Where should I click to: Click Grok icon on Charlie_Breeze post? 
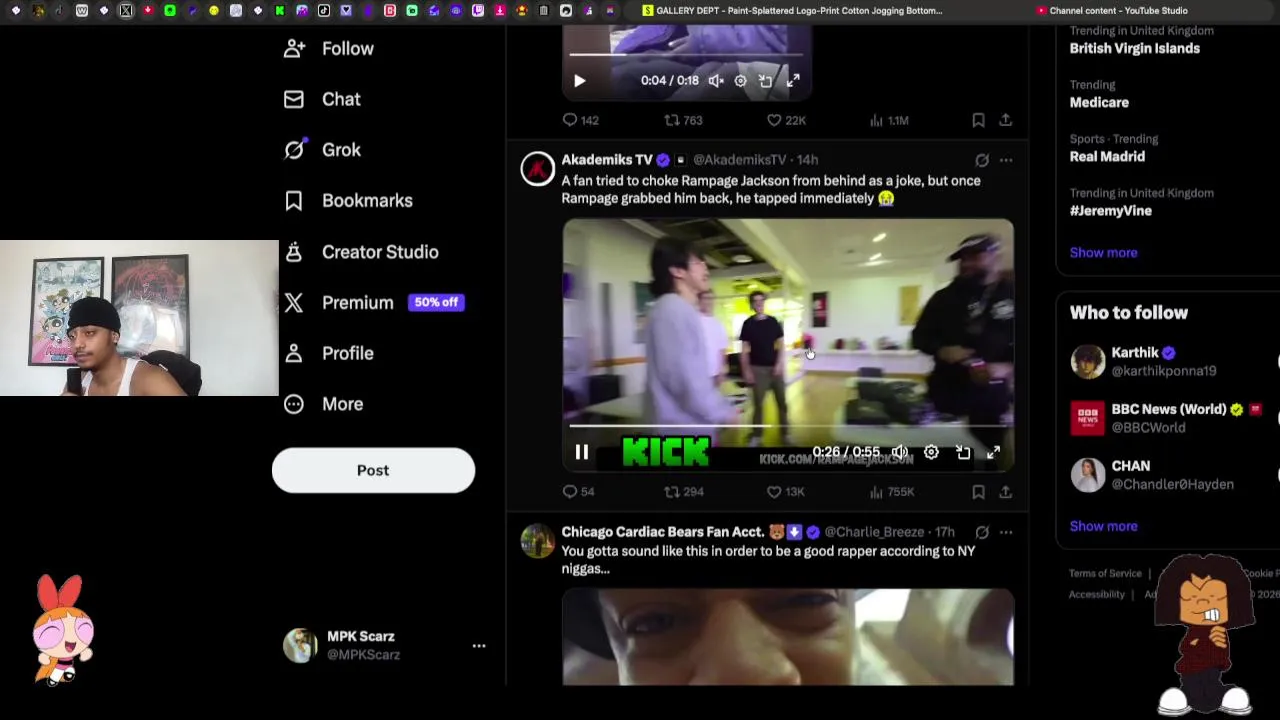point(982,532)
